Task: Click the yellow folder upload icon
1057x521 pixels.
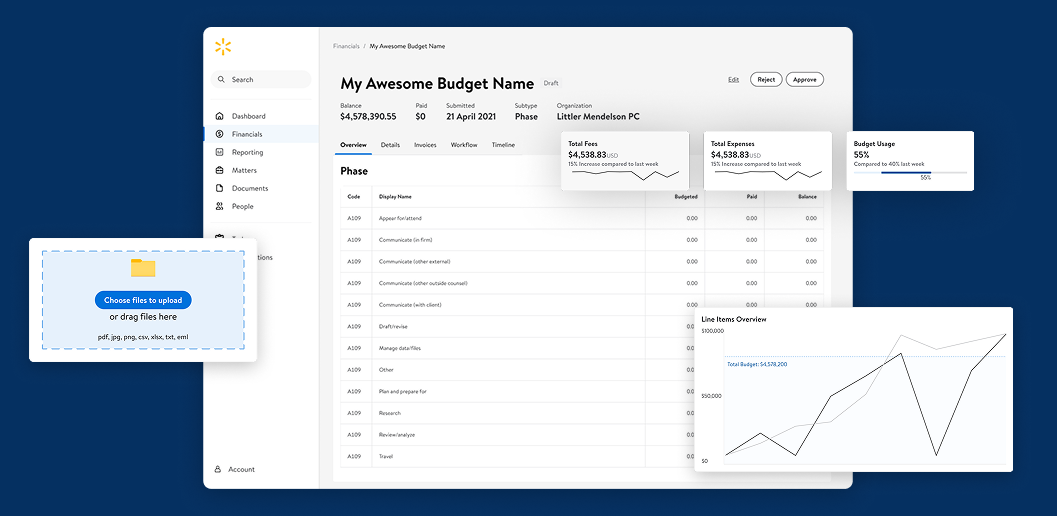Action: click(143, 267)
